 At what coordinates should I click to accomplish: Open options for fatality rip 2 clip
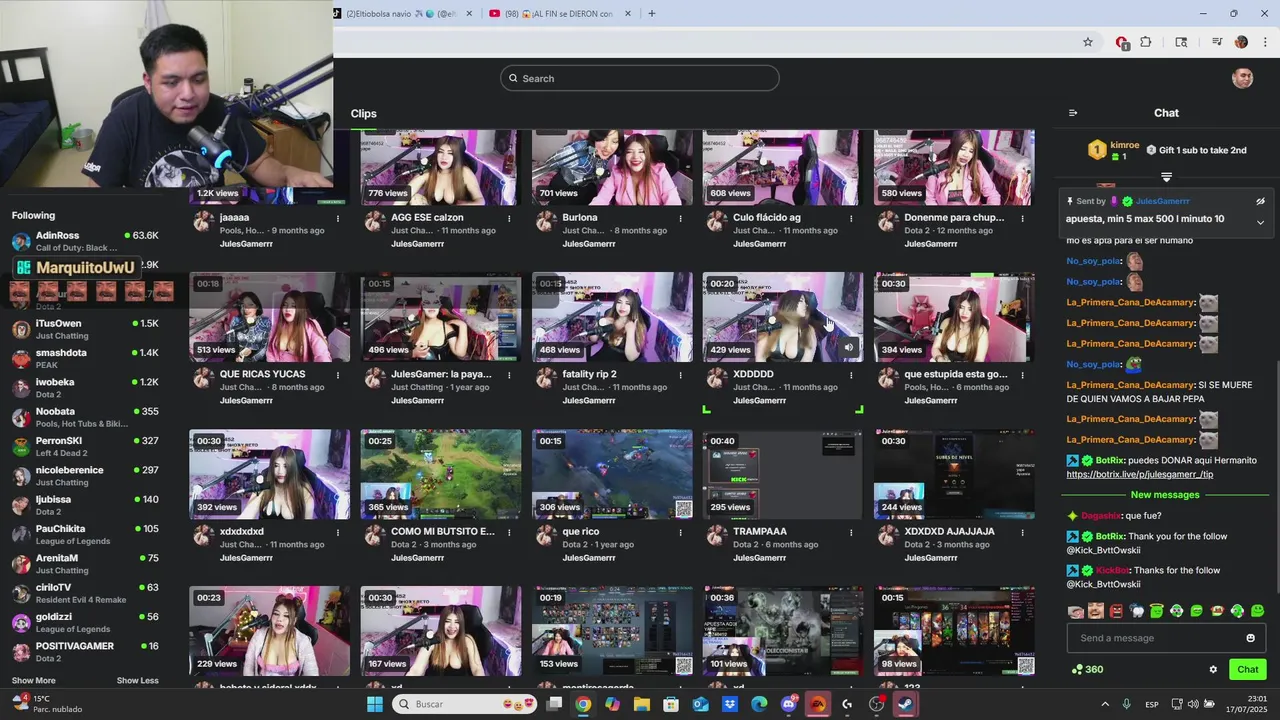pos(680,375)
